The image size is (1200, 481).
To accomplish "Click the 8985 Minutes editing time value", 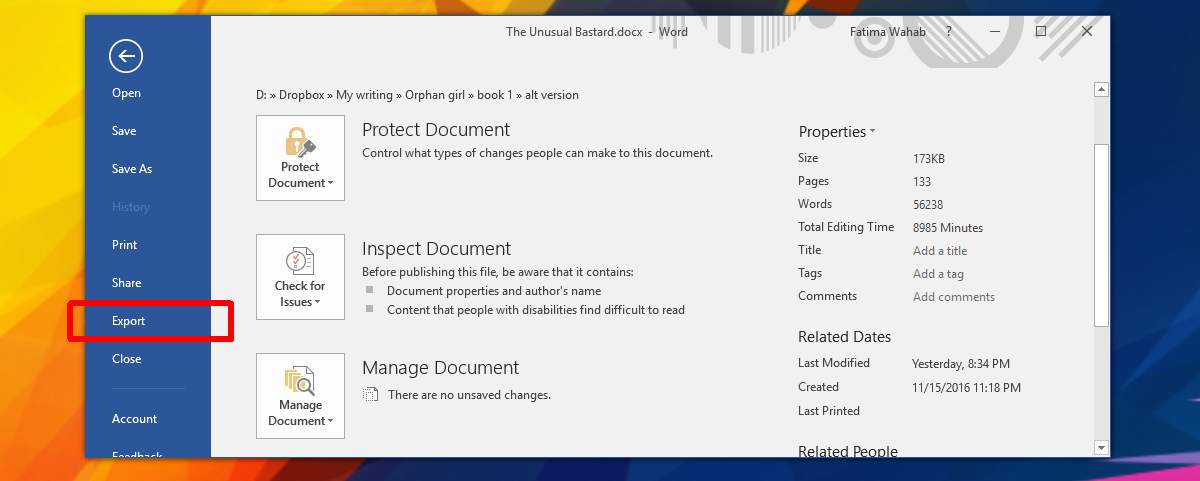I will tap(947, 228).
